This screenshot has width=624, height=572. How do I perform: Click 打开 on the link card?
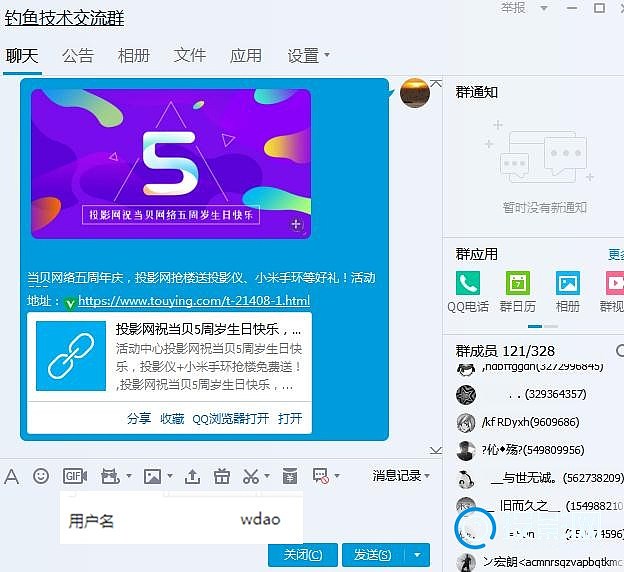[290, 418]
